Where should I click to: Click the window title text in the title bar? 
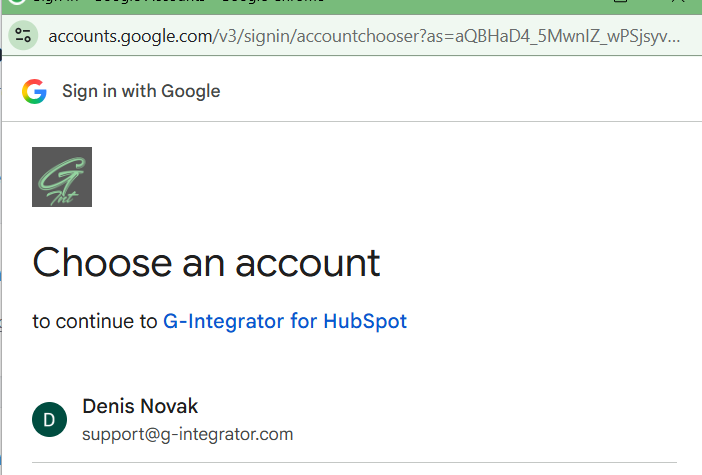pyautogui.click(x=179, y=1)
